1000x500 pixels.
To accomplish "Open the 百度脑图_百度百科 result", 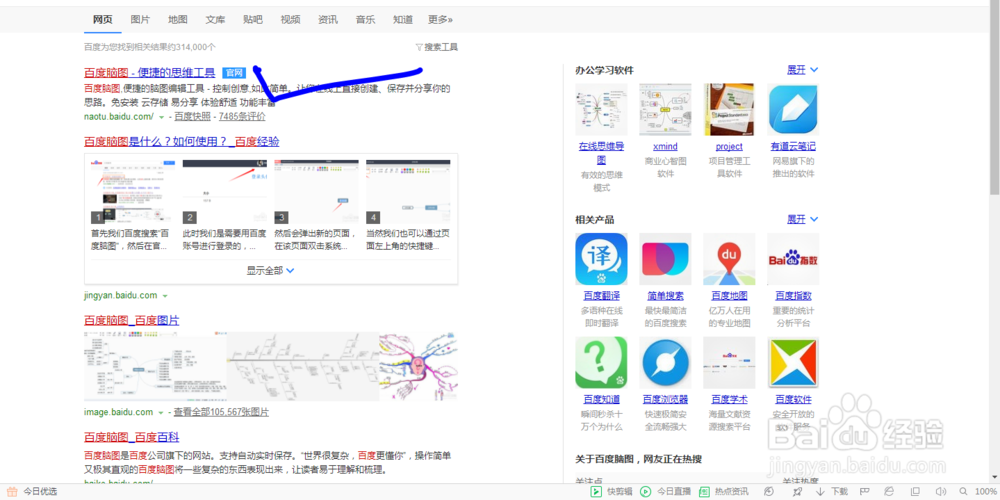I will (131, 437).
